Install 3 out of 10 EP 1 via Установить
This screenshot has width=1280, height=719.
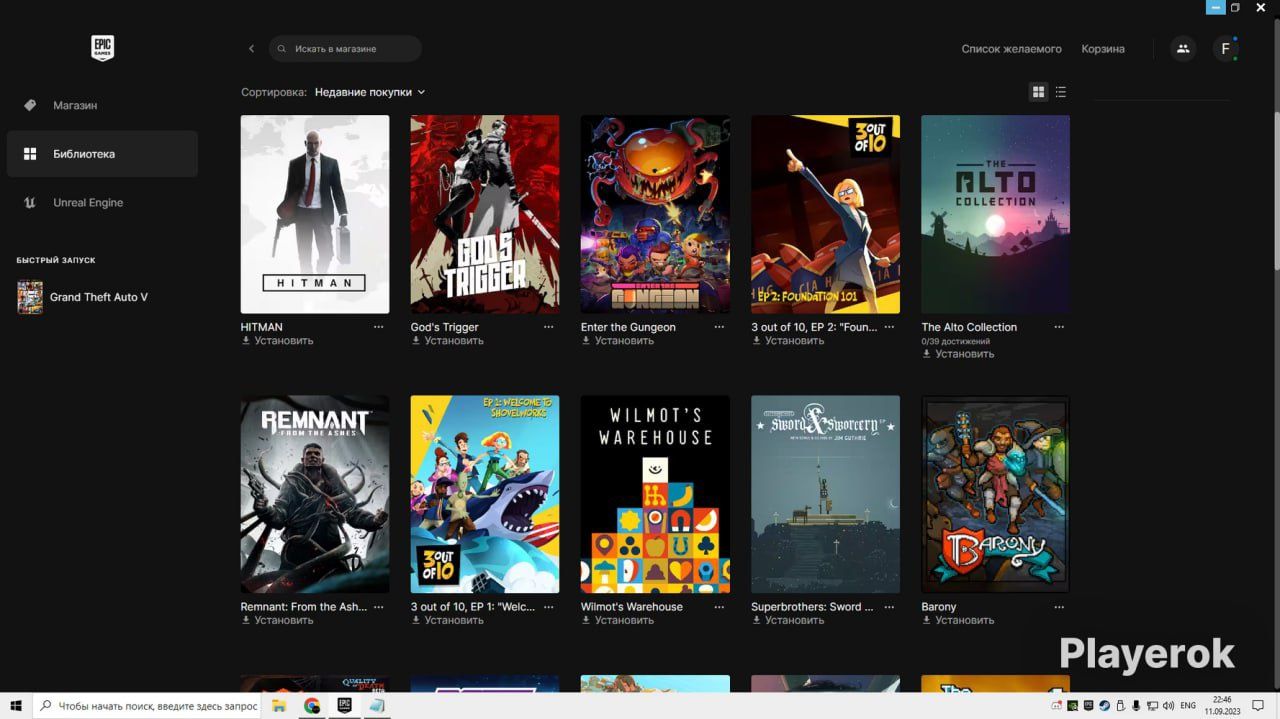pyautogui.click(x=447, y=620)
